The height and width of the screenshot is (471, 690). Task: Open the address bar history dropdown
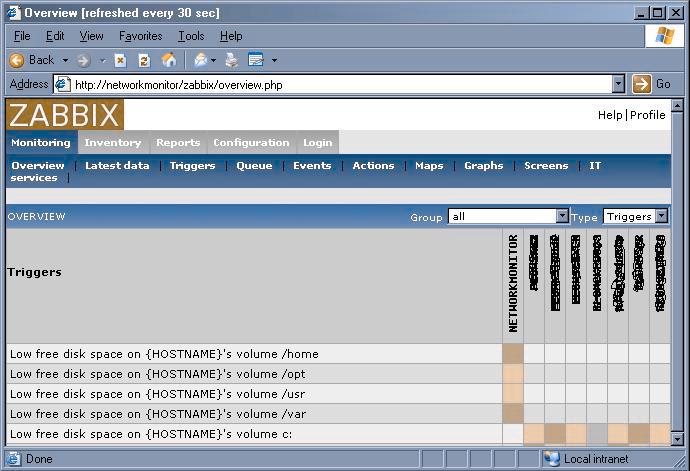pos(618,84)
